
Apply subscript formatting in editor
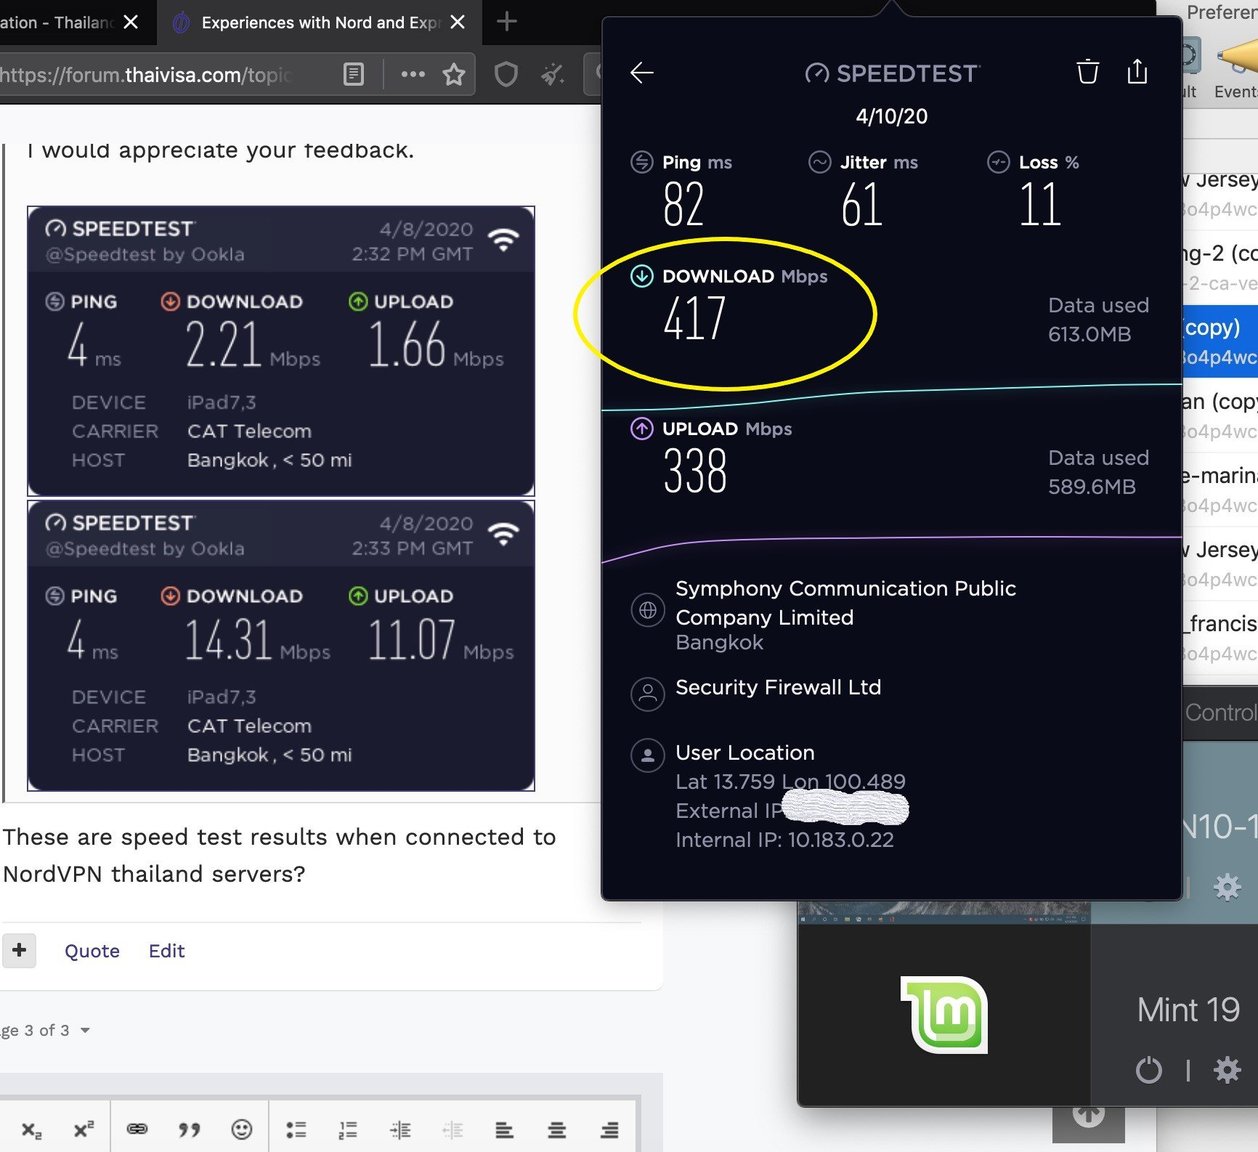click(31, 1130)
